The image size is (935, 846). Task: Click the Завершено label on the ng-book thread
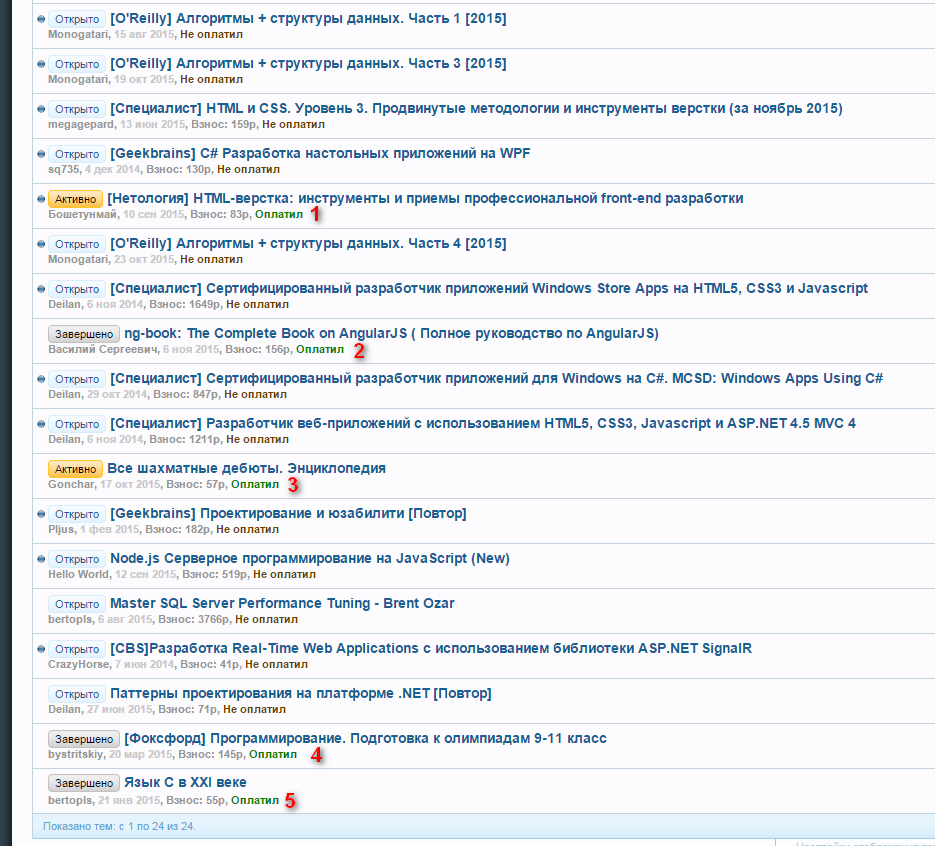(x=84, y=334)
